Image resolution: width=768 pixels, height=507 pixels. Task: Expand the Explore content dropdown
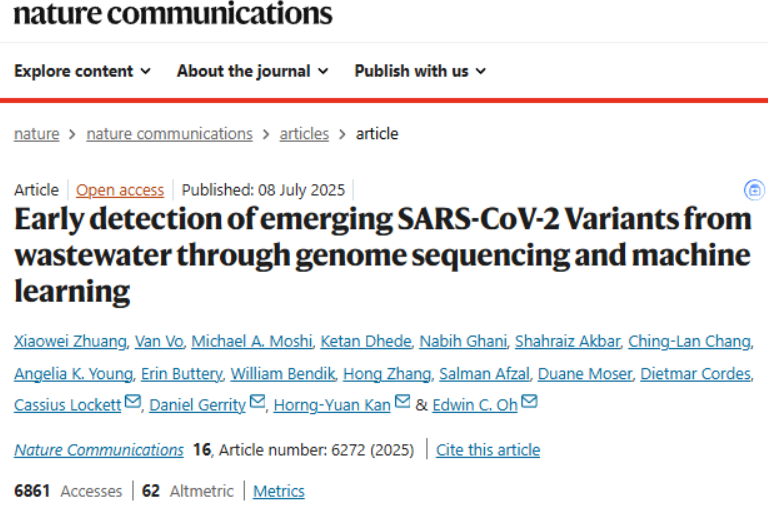point(83,71)
